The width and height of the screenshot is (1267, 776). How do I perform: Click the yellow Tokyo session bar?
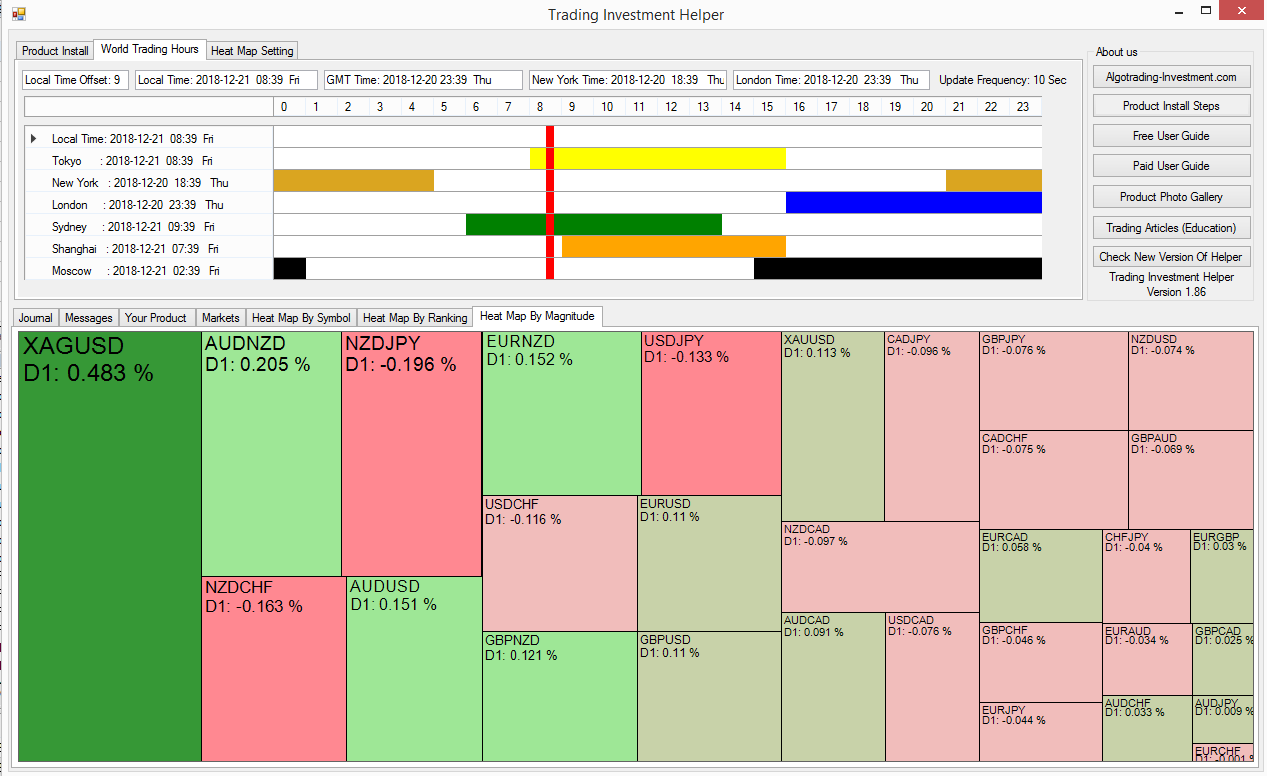point(670,159)
